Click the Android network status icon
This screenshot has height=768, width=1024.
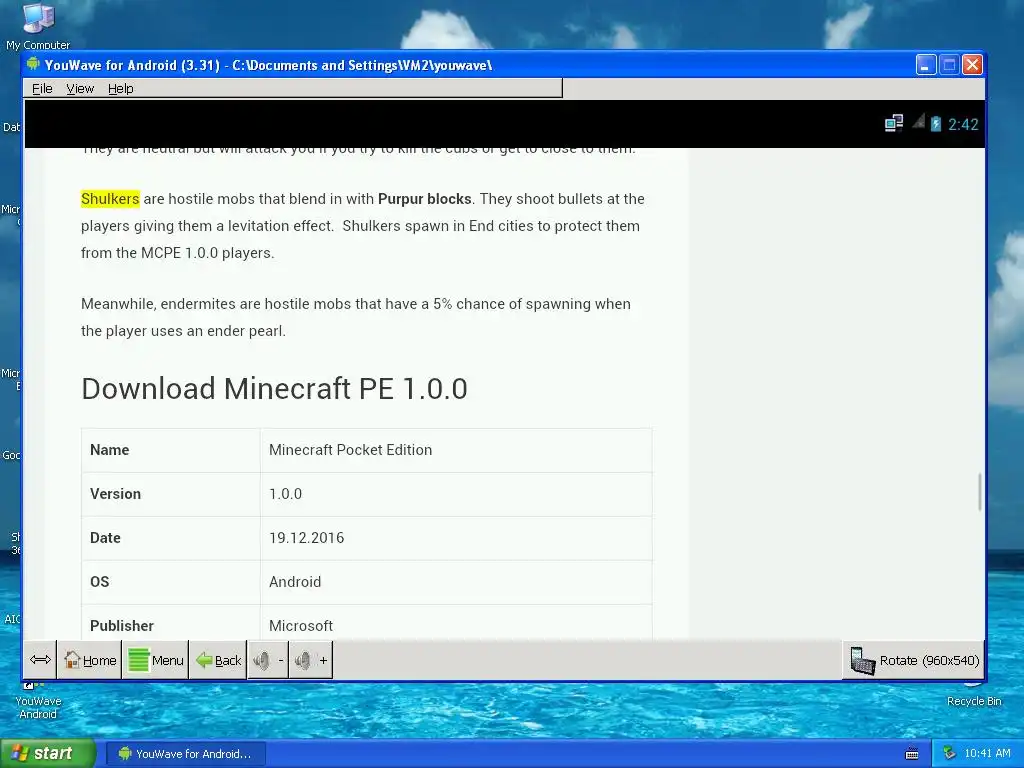(x=893, y=123)
